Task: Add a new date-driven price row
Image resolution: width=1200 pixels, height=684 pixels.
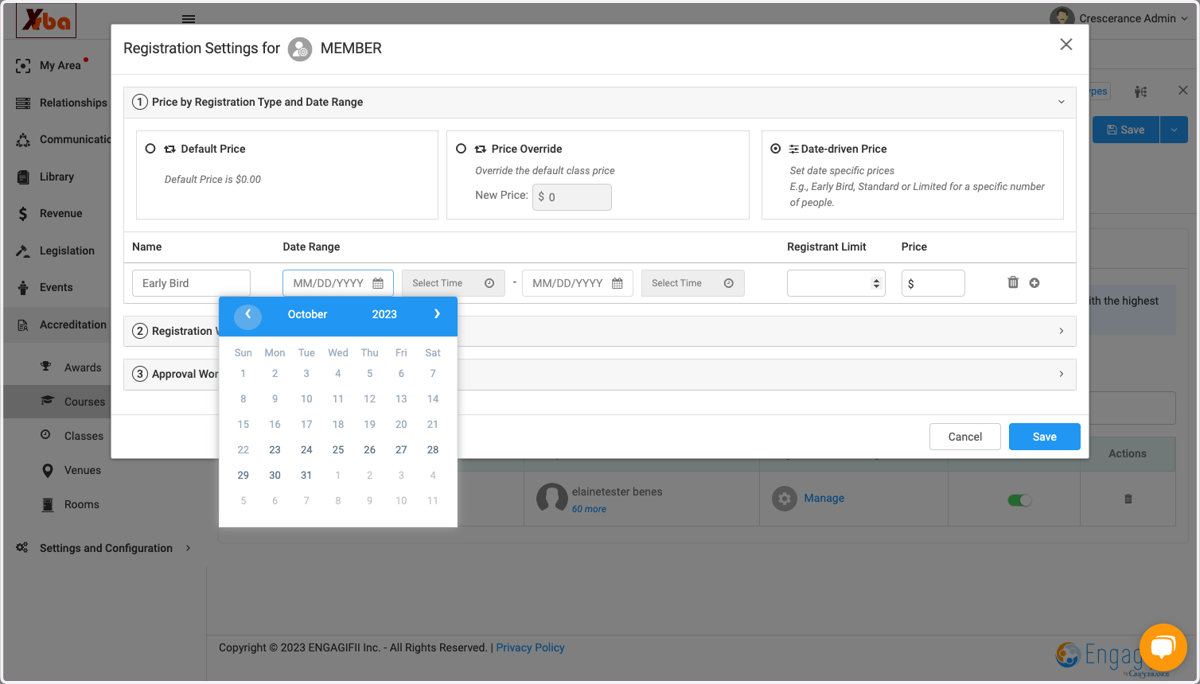Action: click(x=1035, y=283)
